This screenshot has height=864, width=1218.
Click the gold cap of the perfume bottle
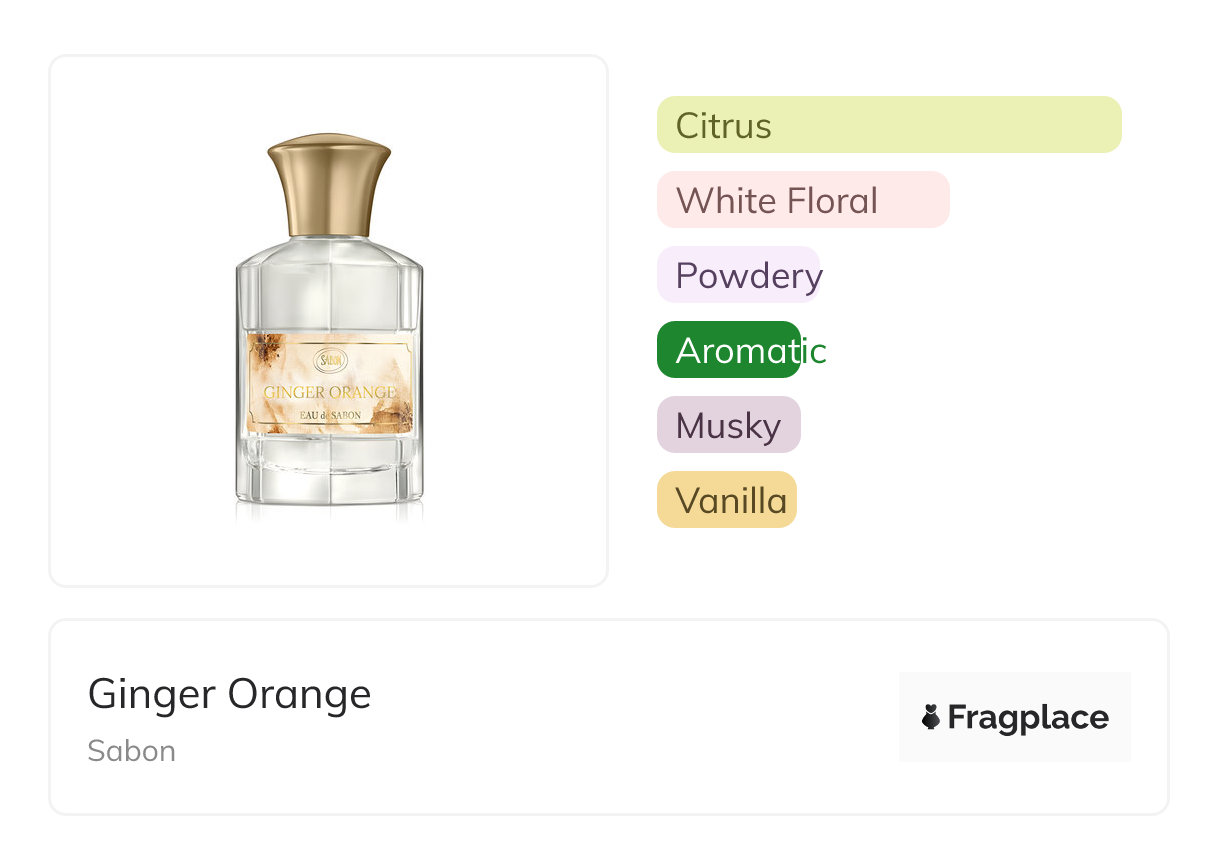point(329,186)
